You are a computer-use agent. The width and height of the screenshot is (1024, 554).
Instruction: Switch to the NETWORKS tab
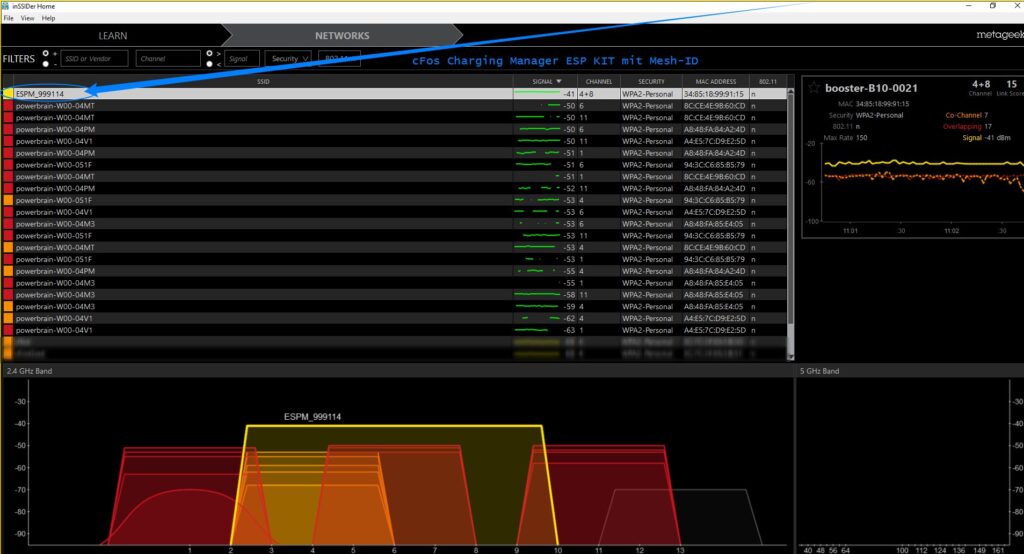[x=342, y=36]
